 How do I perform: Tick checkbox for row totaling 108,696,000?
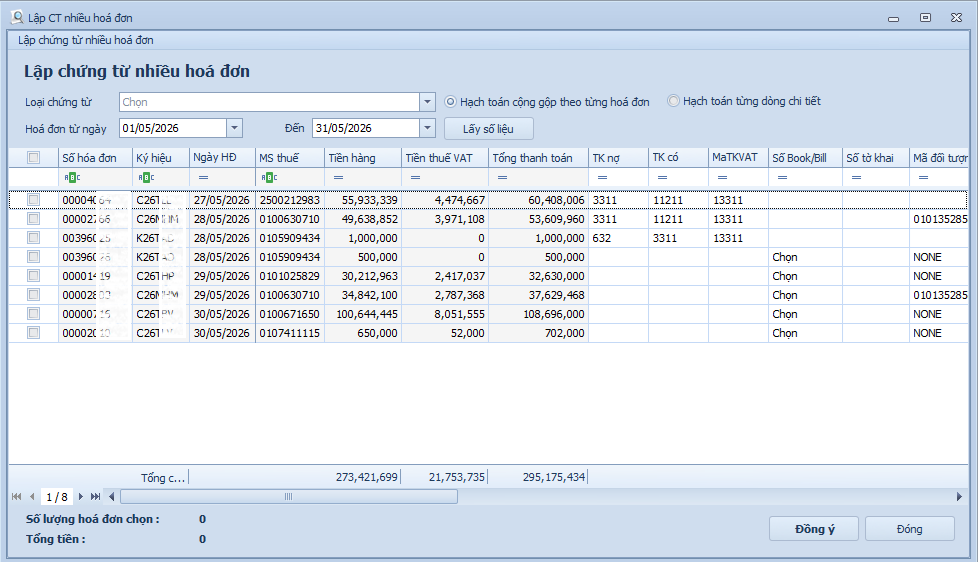click(34, 314)
